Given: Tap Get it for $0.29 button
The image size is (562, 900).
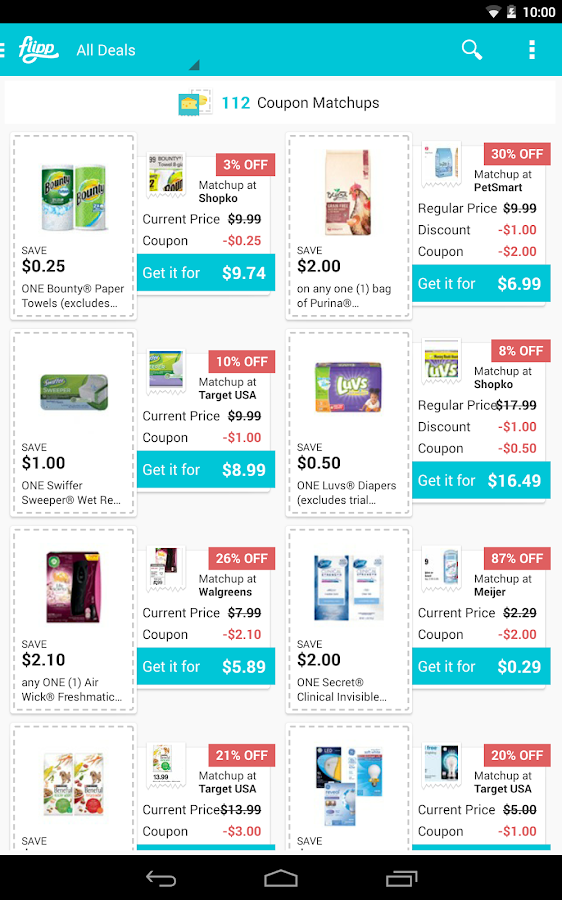Looking at the screenshot, I should click(x=481, y=666).
